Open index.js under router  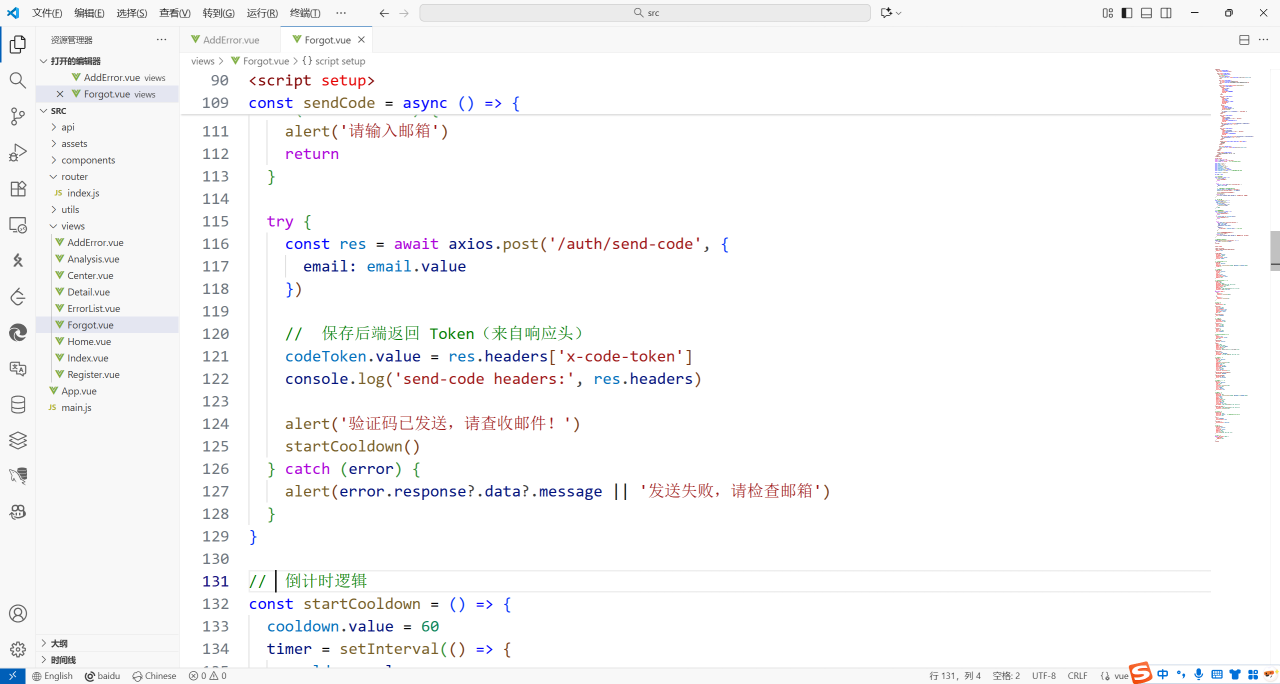[x=107, y=193]
